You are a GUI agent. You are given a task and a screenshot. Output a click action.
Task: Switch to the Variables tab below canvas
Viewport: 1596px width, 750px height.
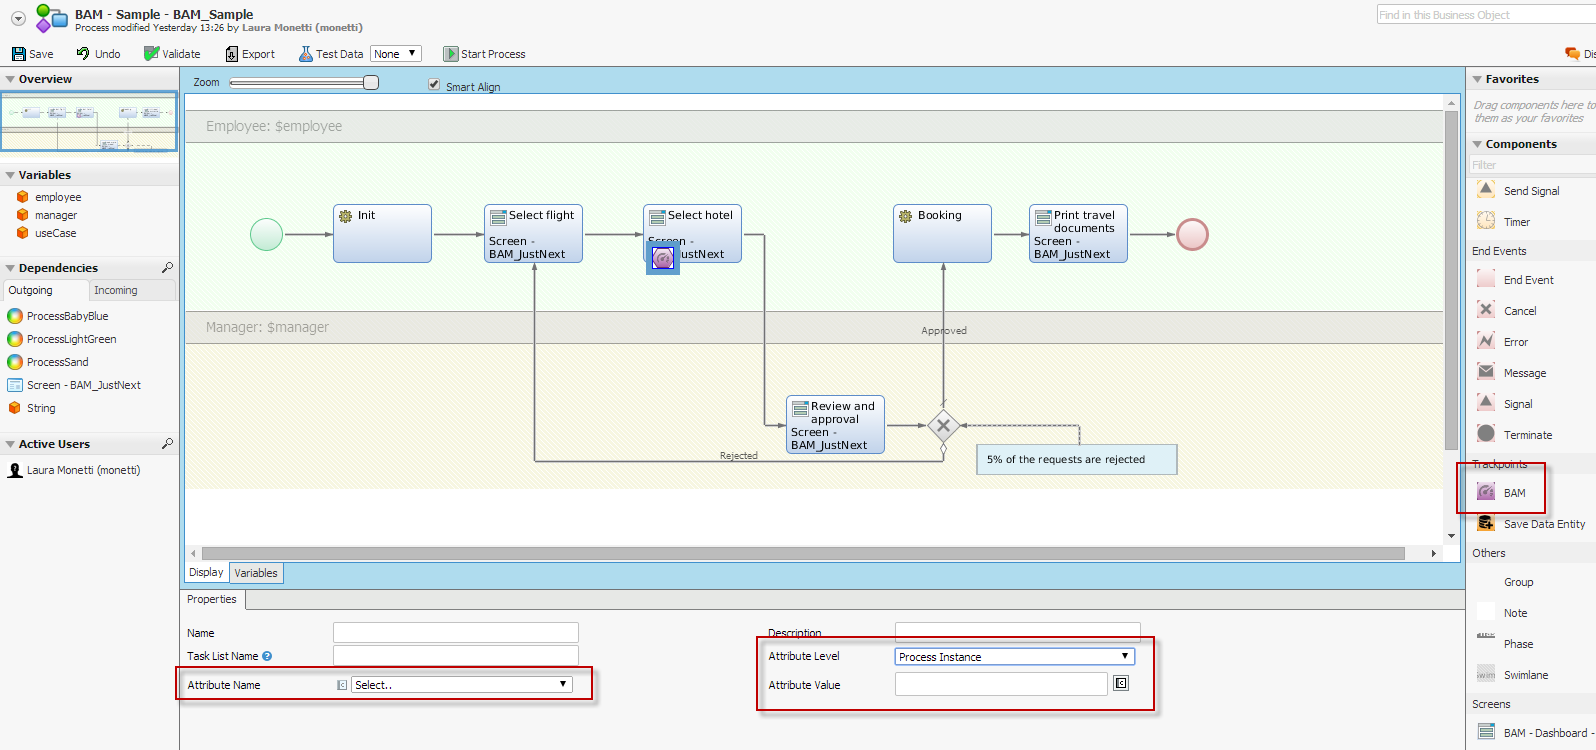click(x=256, y=573)
